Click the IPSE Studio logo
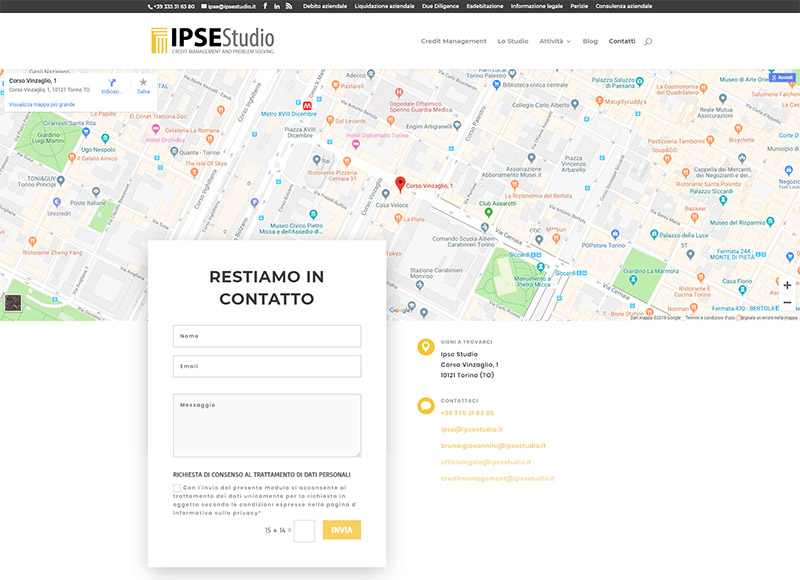 click(x=213, y=40)
